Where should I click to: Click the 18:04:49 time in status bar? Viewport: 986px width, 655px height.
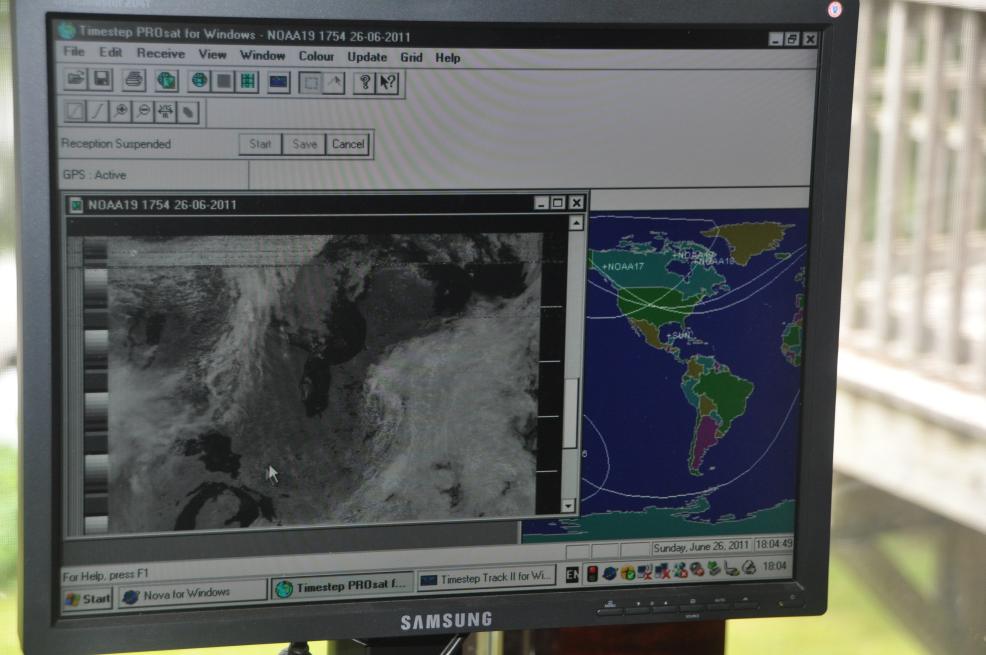(773, 544)
